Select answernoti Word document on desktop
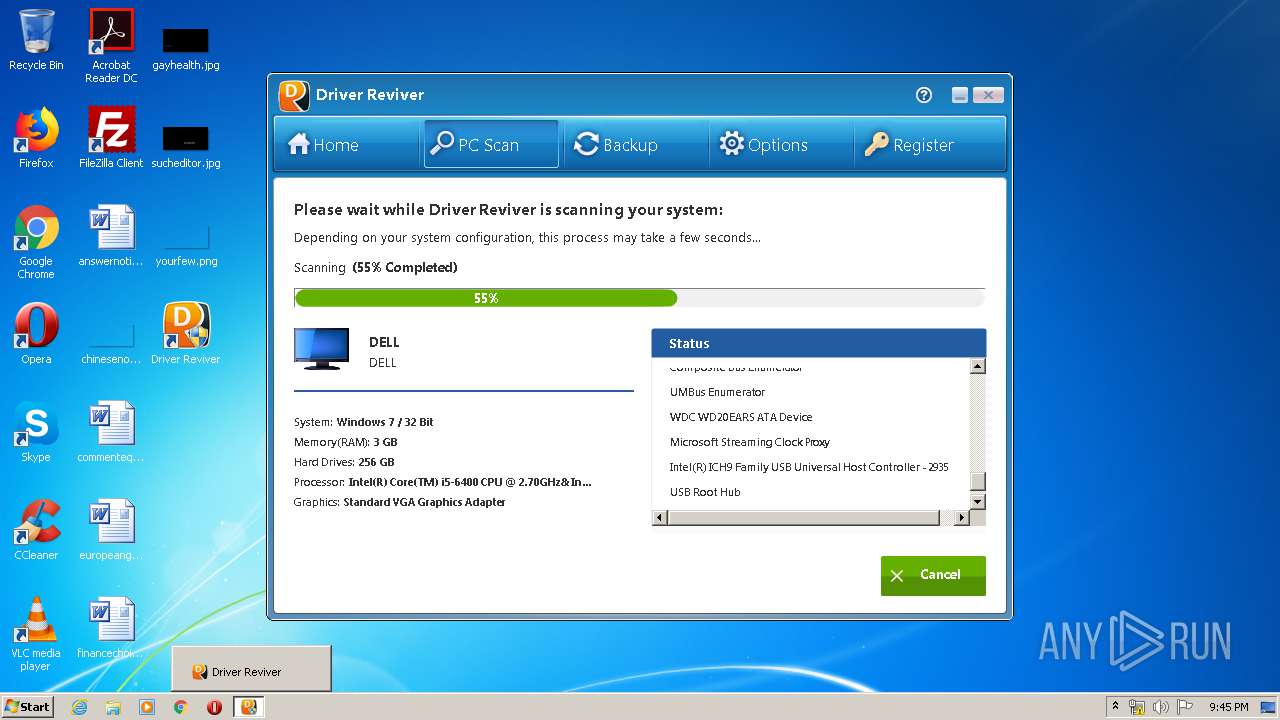The image size is (1280, 720). pyautogui.click(x=111, y=236)
